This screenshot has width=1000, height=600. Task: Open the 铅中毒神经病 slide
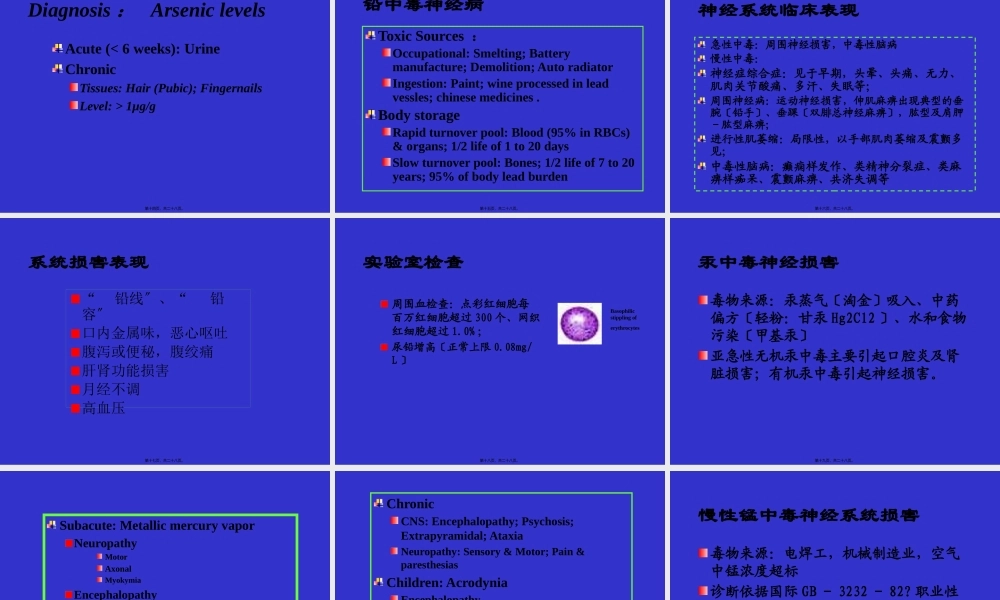(425, 8)
